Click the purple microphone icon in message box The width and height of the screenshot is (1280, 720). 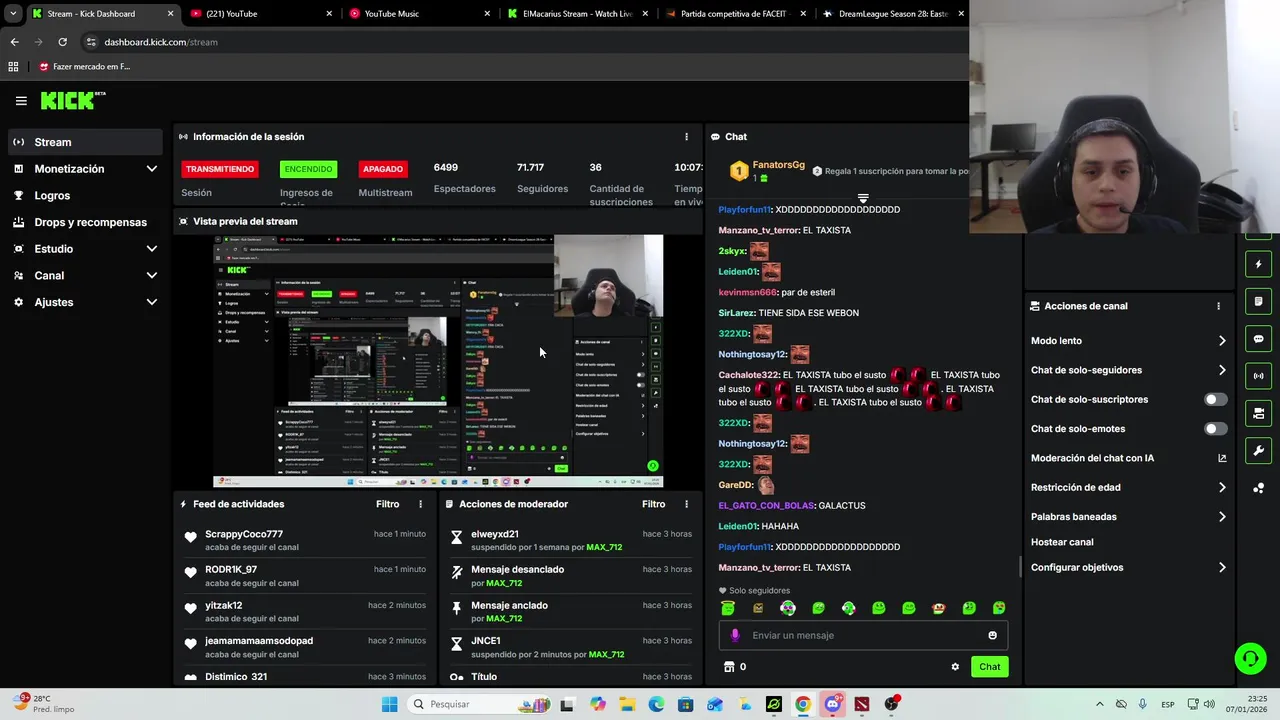click(735, 635)
